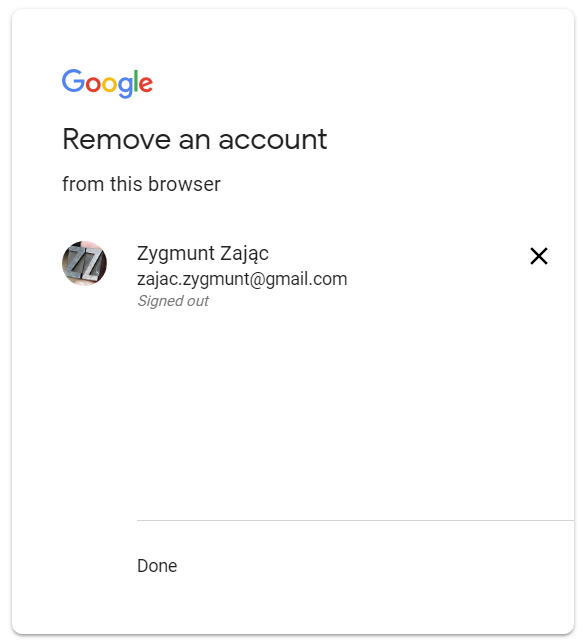
Task: Click the zajac.zygmunt@gmail.com email address
Action: point(242,279)
